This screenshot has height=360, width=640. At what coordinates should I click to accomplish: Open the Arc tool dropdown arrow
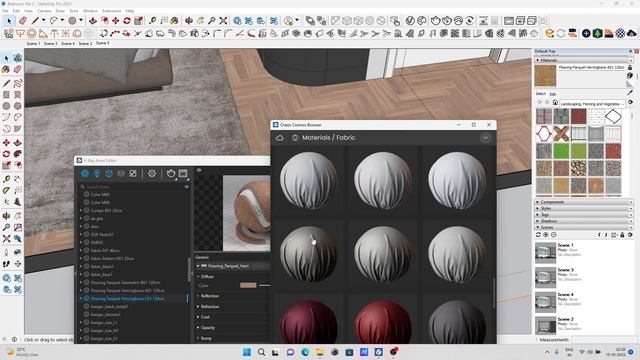(x=62, y=20)
